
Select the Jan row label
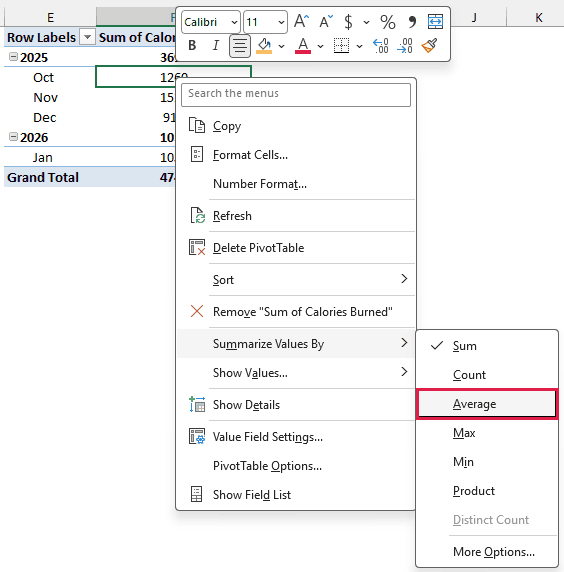pos(43,158)
